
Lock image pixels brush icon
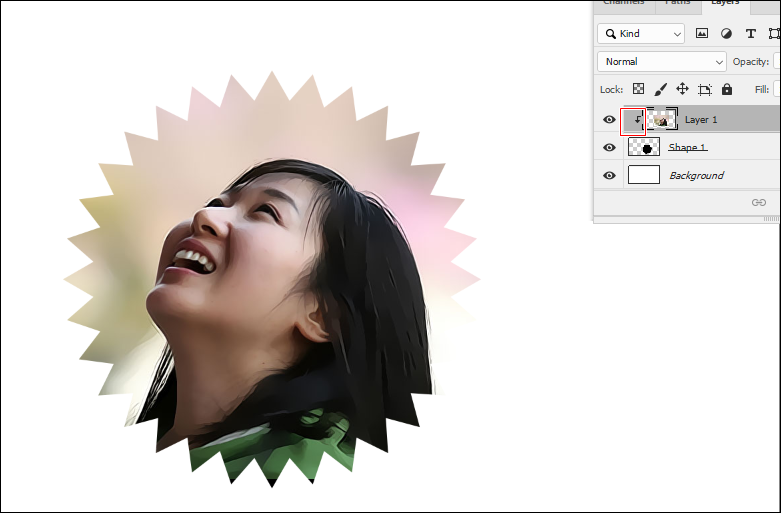point(660,89)
